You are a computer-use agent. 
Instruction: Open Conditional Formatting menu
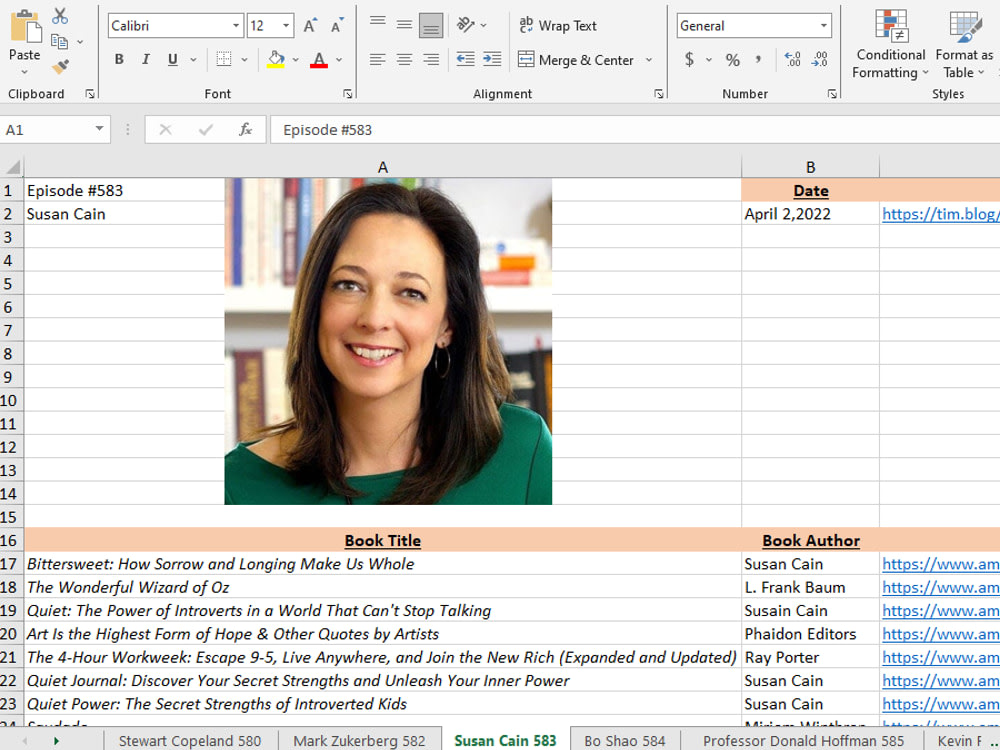pyautogui.click(x=890, y=45)
